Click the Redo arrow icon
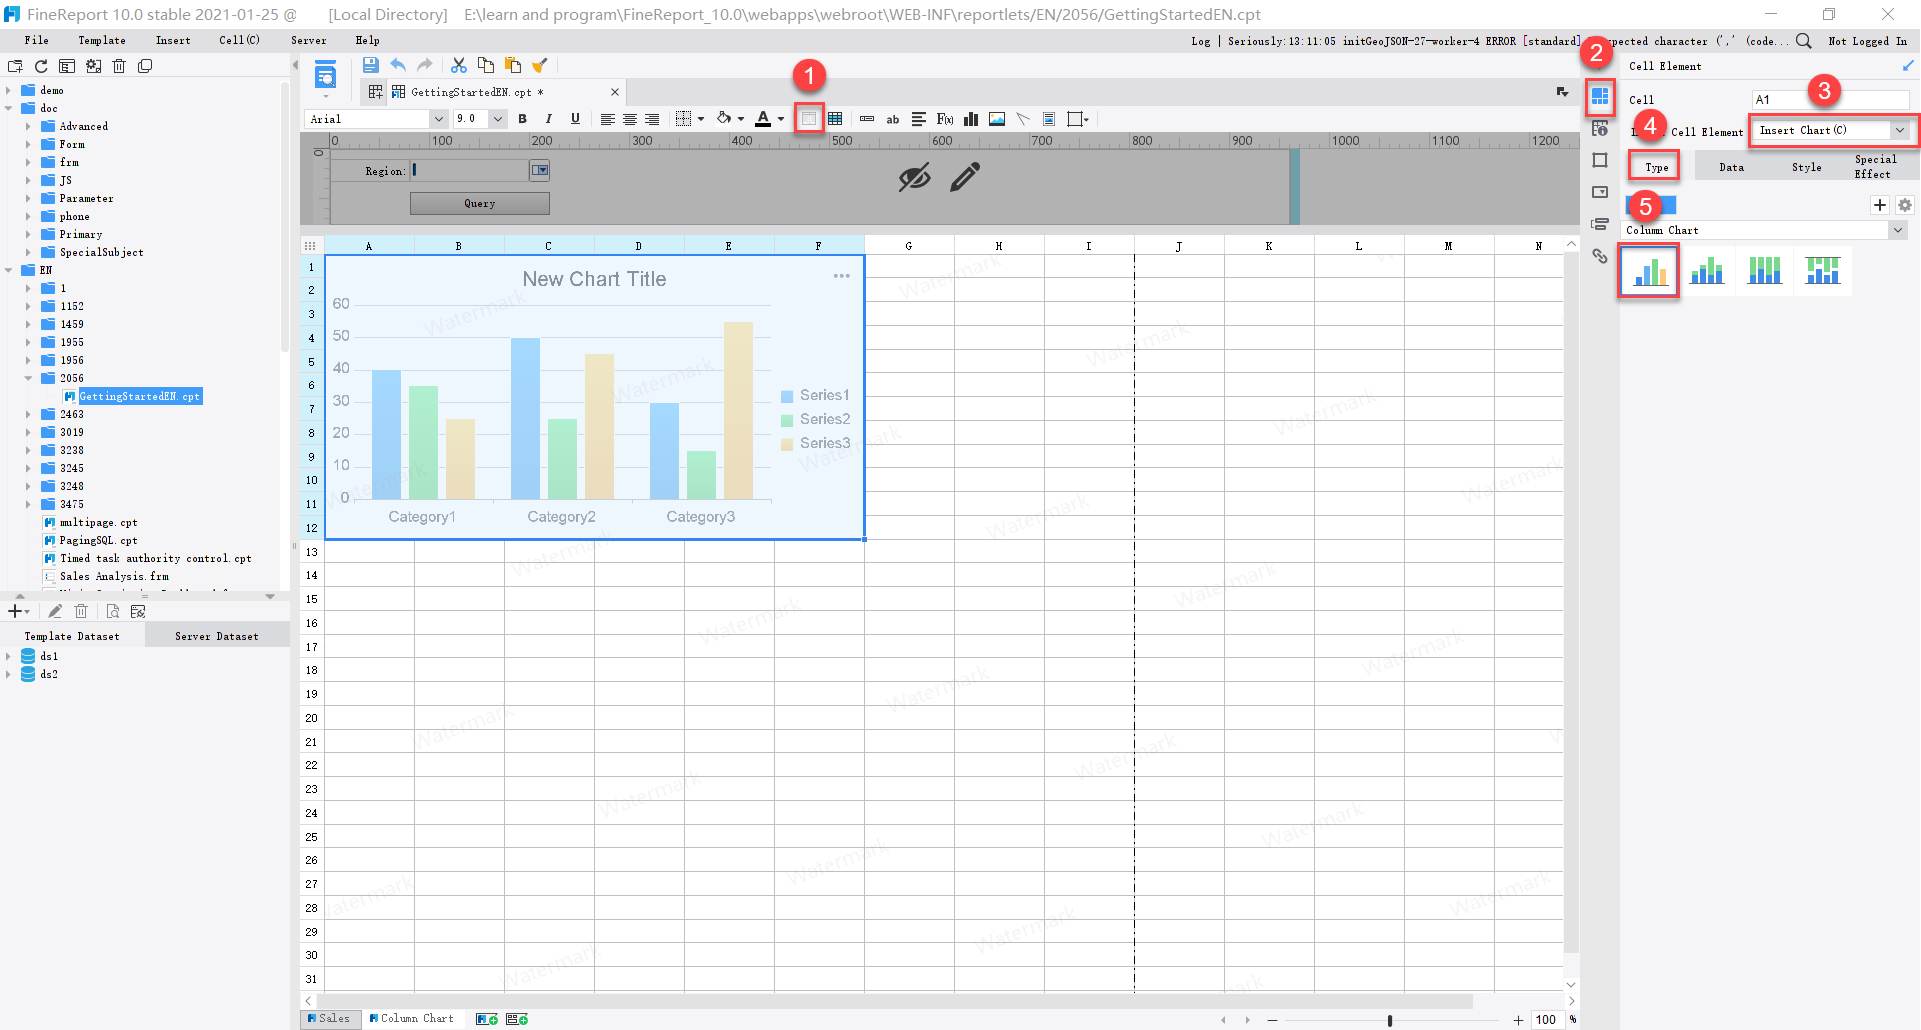 tap(425, 65)
